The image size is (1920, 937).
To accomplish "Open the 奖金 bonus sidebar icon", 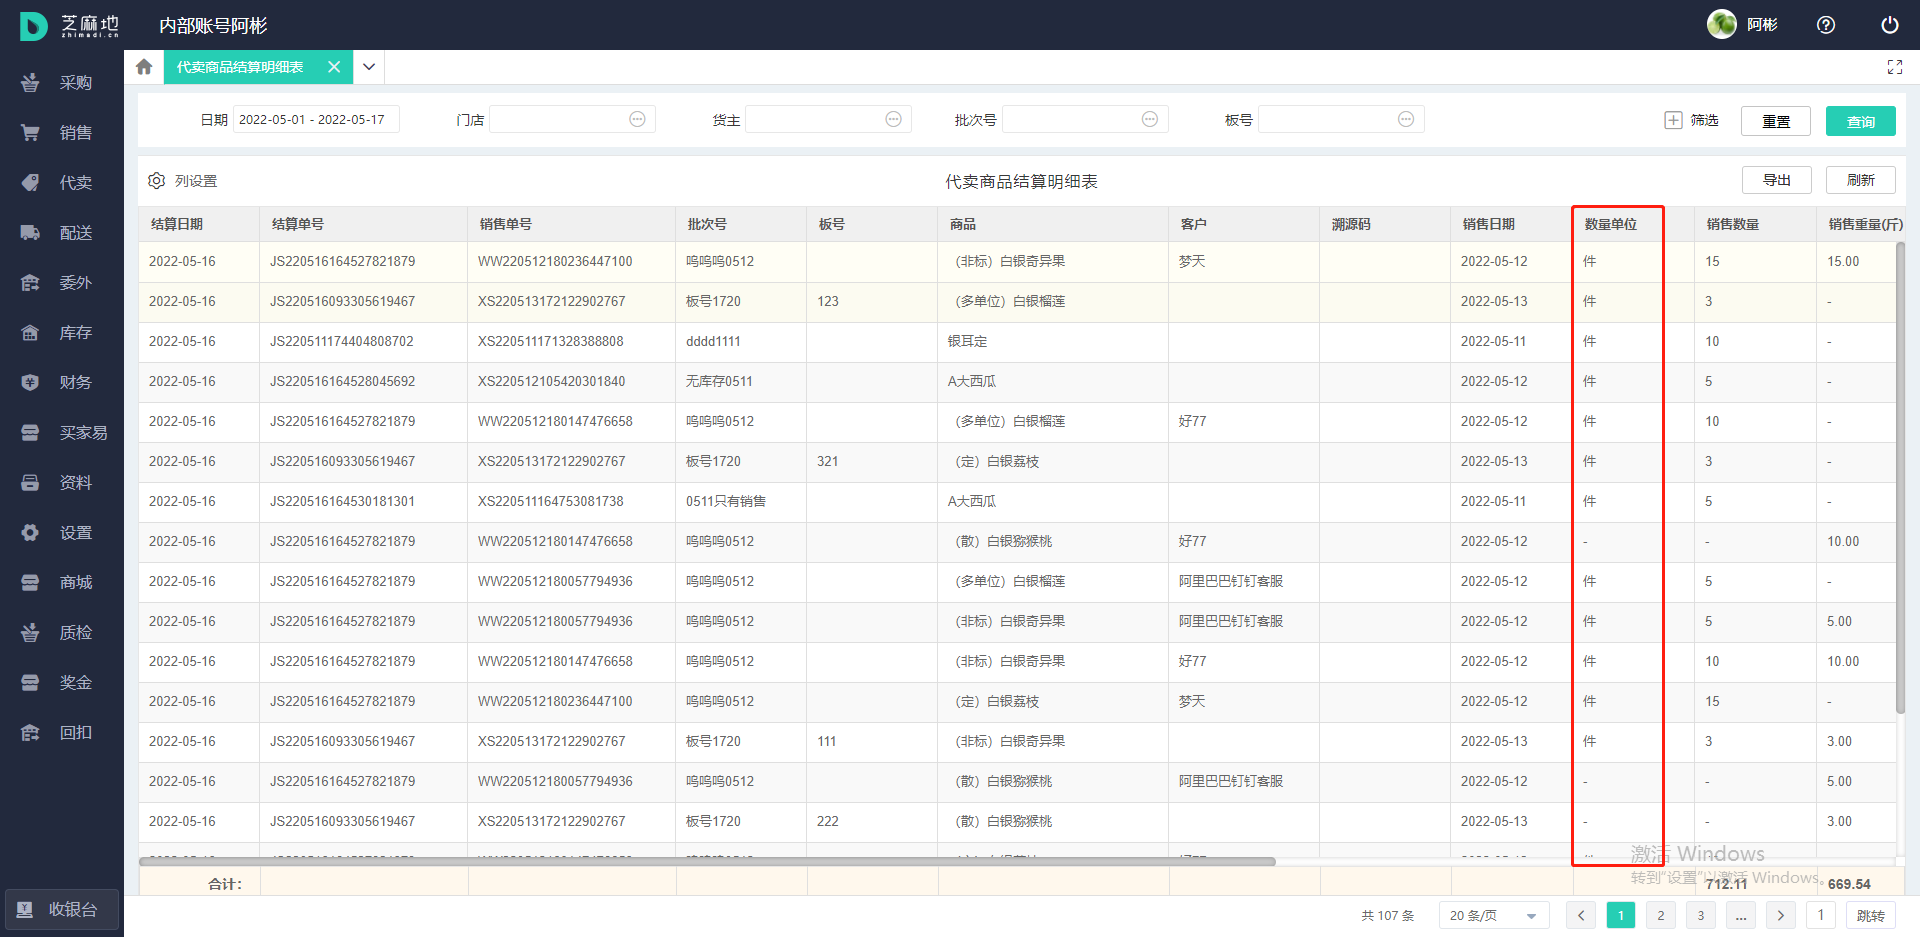I will pos(30,682).
